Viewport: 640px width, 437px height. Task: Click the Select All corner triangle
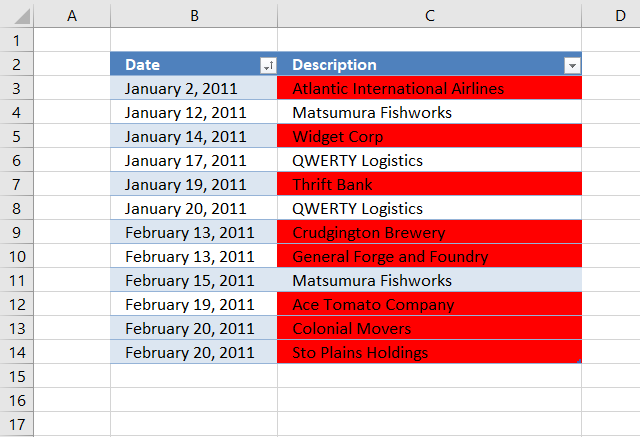pyautogui.click(x=21, y=16)
